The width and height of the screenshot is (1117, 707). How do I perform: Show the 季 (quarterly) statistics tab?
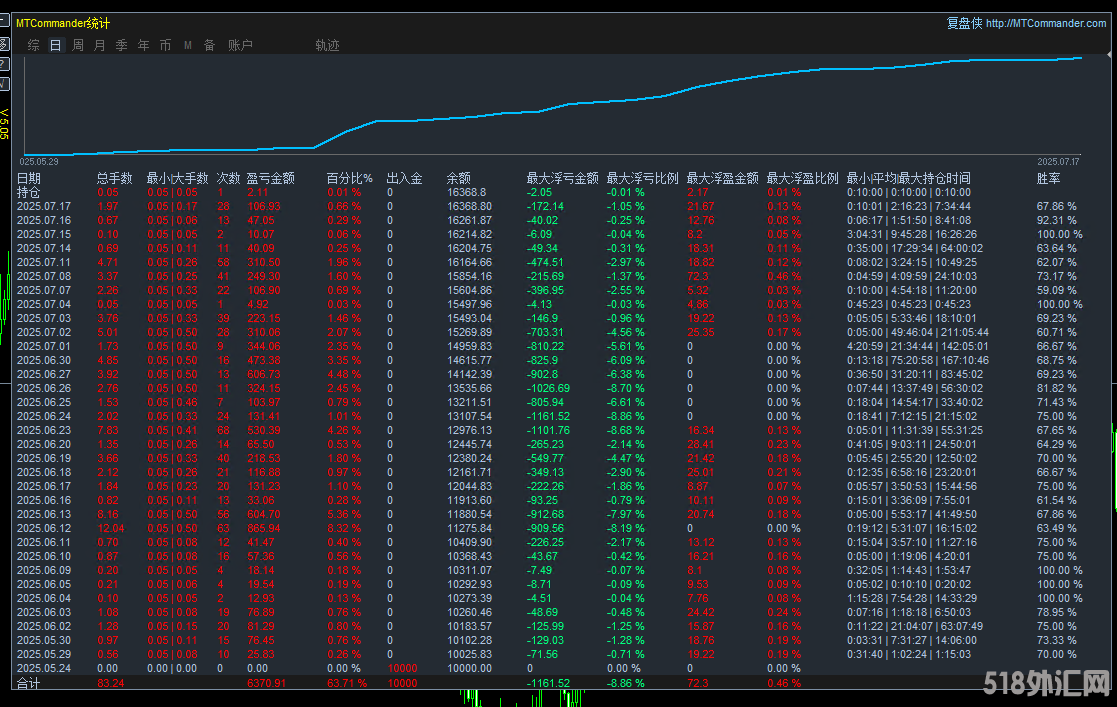tap(122, 45)
